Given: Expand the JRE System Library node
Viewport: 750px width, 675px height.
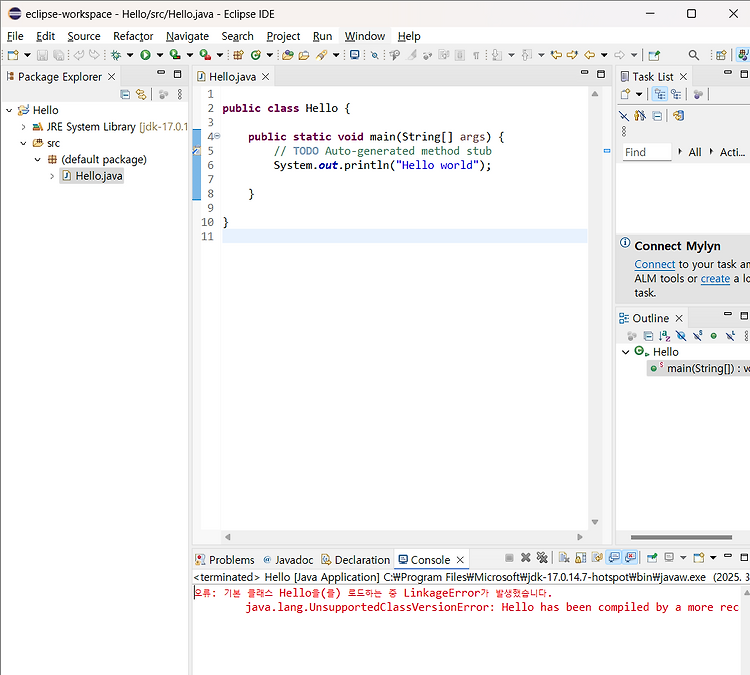Looking at the screenshot, I should click(x=24, y=127).
